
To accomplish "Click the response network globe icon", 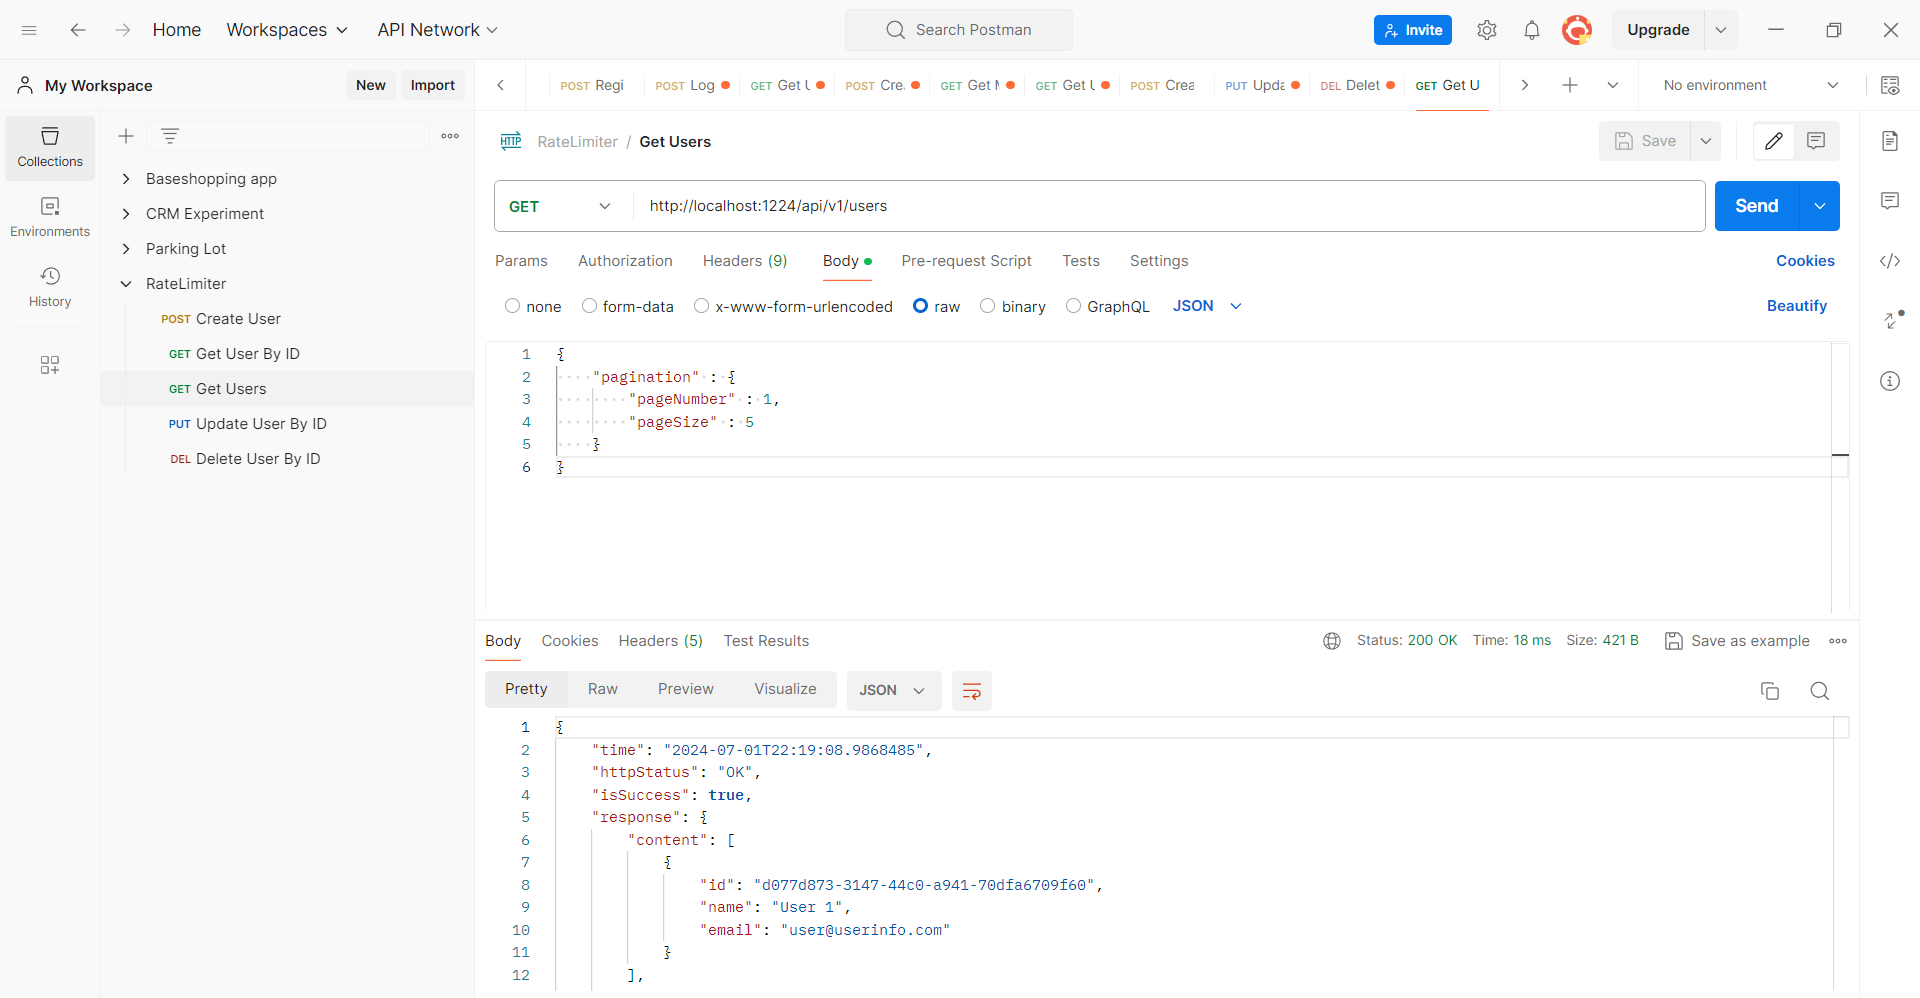I will pos(1332,641).
